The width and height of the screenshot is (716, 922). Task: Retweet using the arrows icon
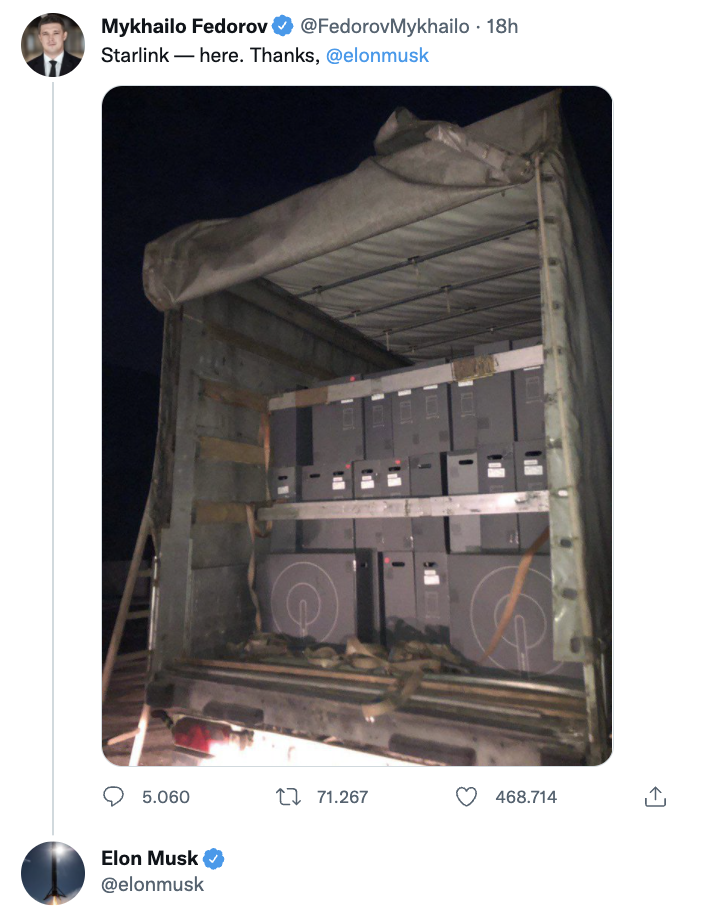click(x=288, y=797)
